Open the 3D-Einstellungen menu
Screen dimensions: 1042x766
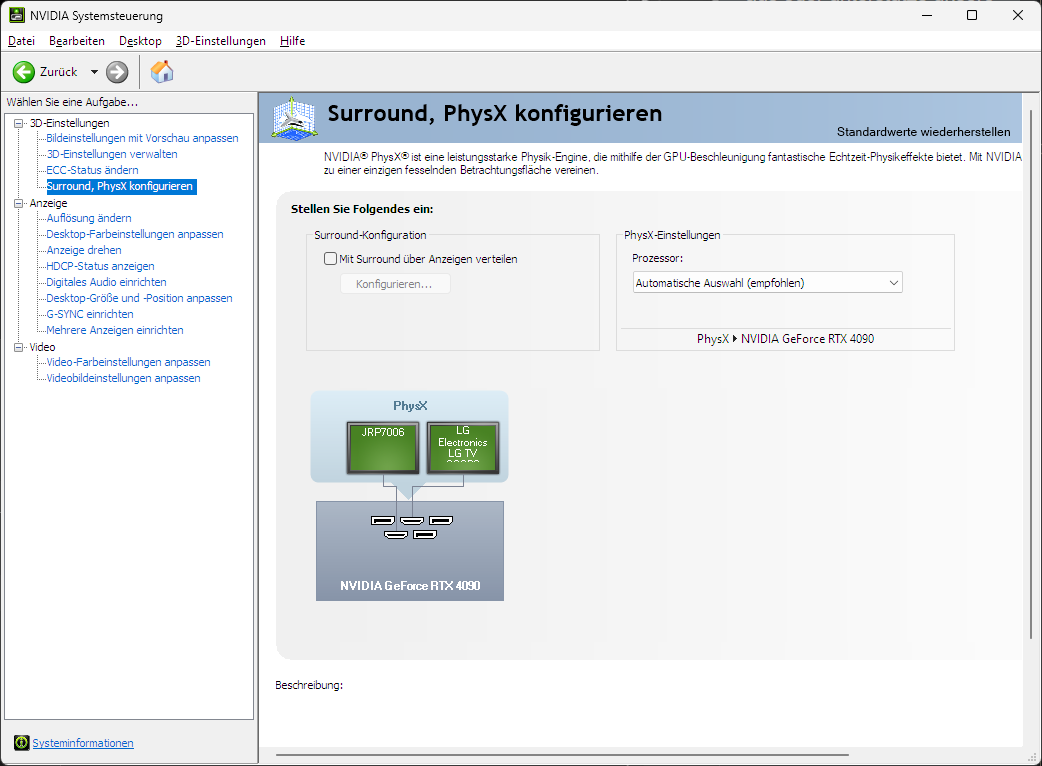(221, 41)
